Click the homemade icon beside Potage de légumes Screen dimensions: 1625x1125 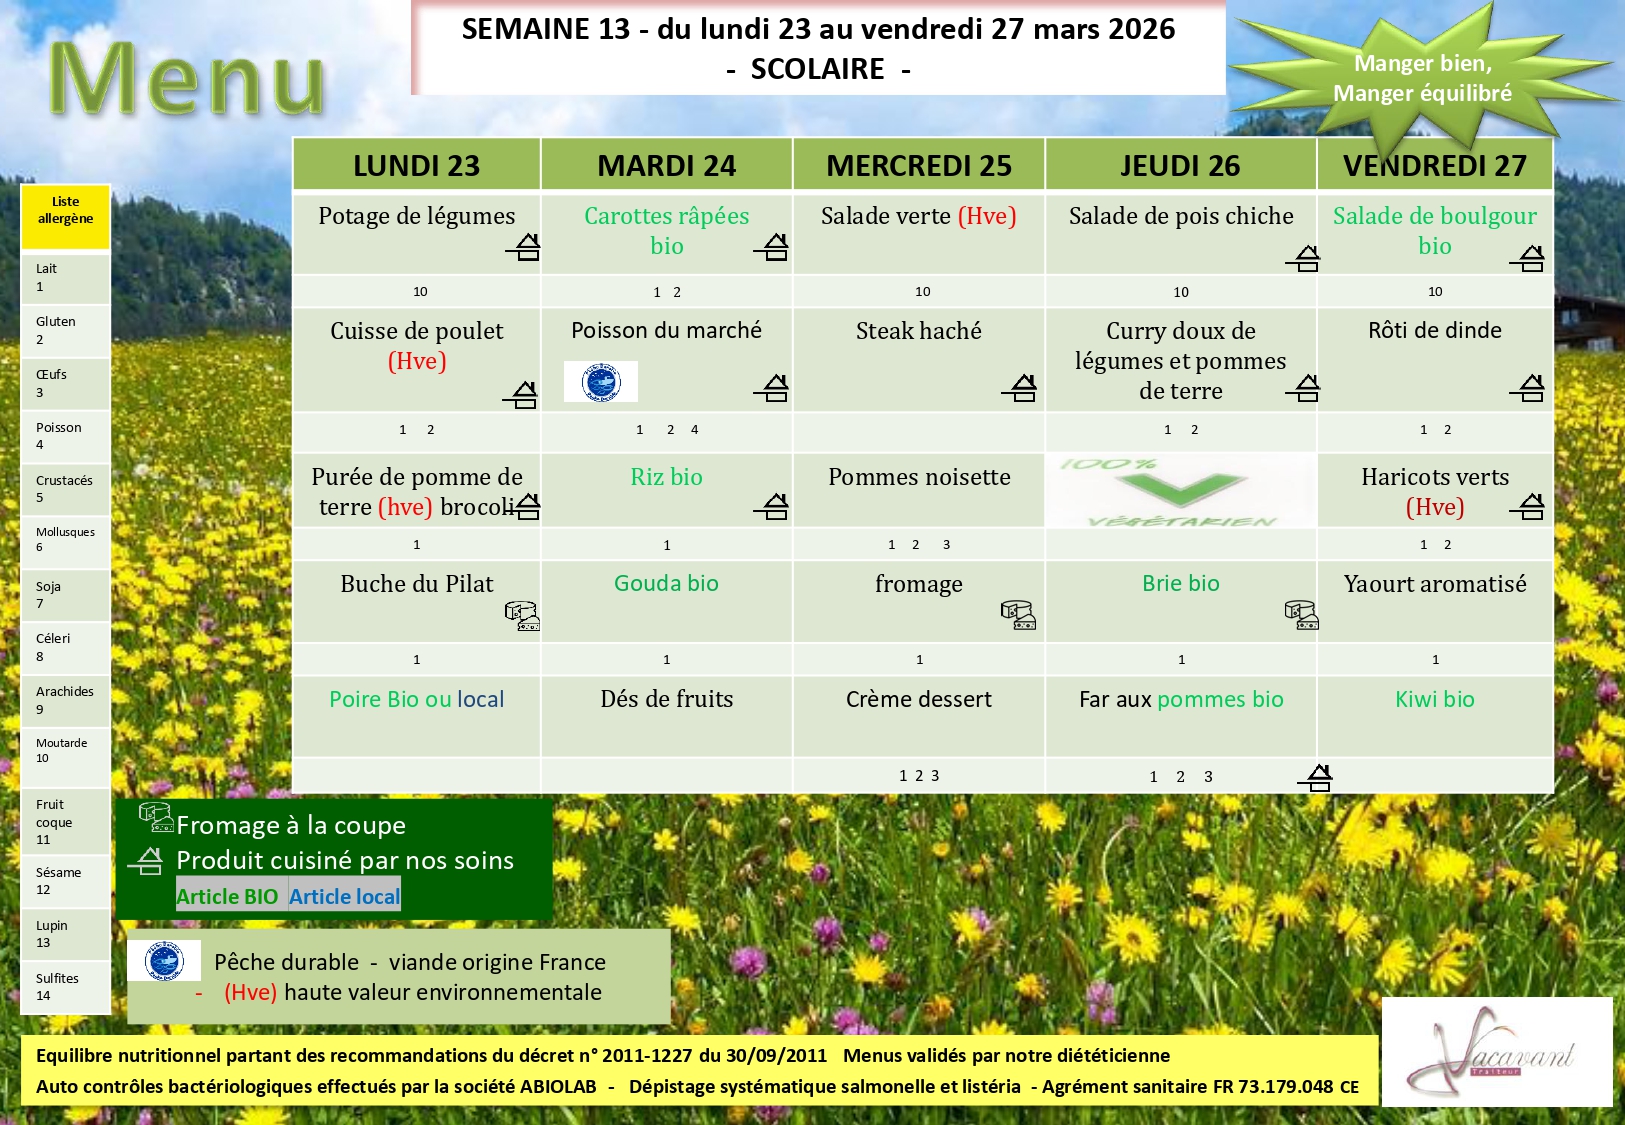tap(523, 246)
